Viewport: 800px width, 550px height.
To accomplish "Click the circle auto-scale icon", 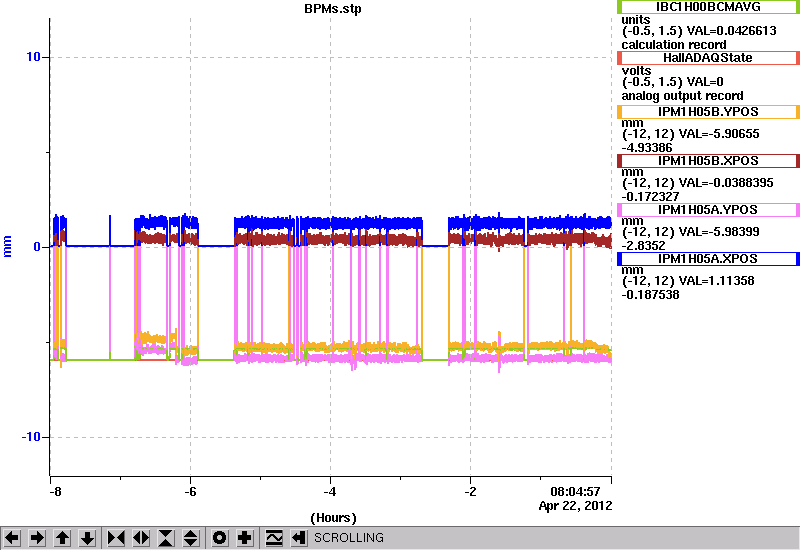I will [x=220, y=538].
